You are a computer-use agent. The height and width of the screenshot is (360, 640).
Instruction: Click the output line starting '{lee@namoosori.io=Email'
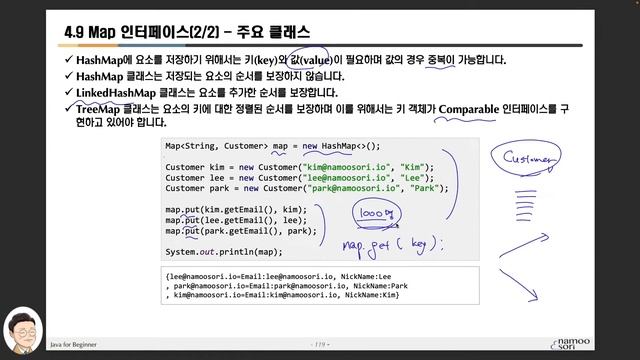(278, 277)
